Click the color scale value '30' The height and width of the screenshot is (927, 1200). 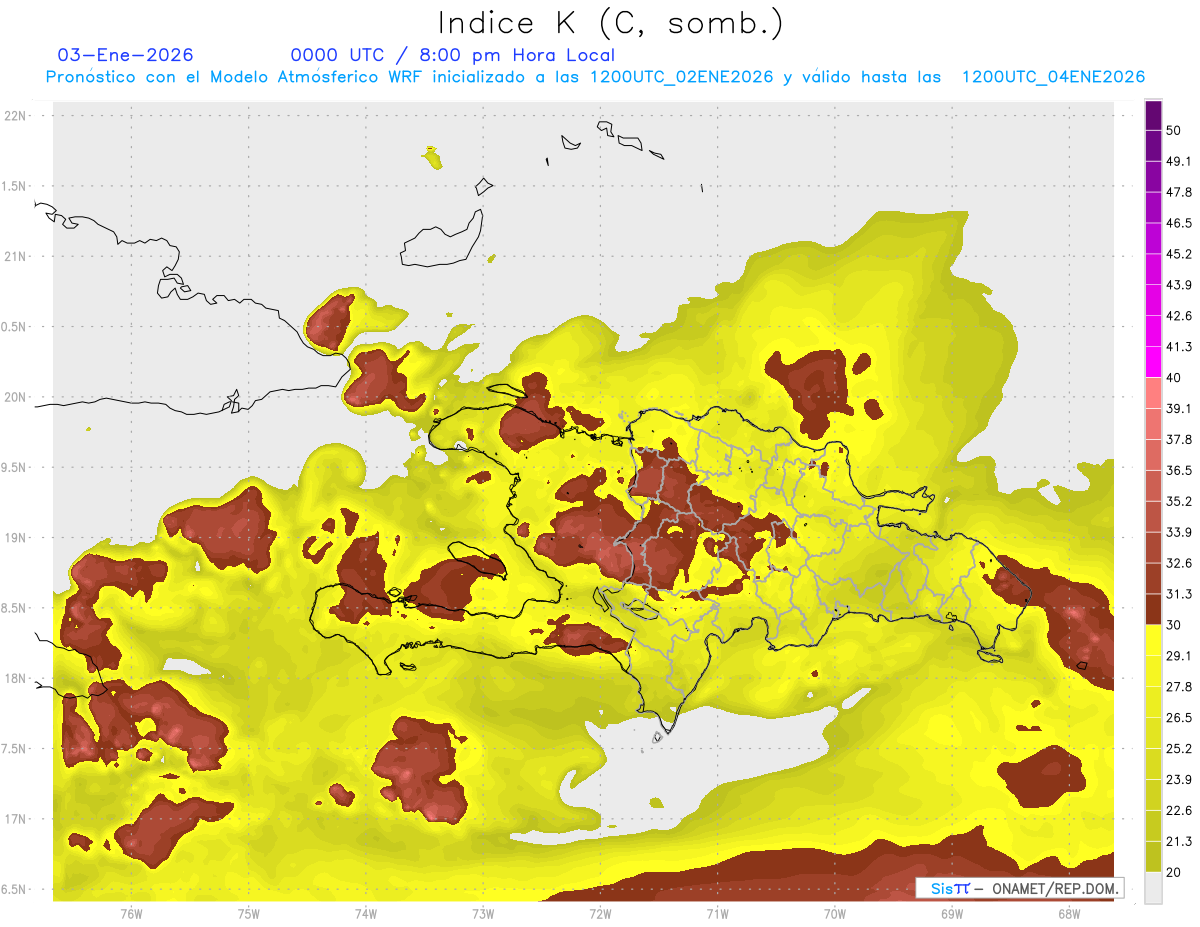pyautogui.click(x=1175, y=625)
